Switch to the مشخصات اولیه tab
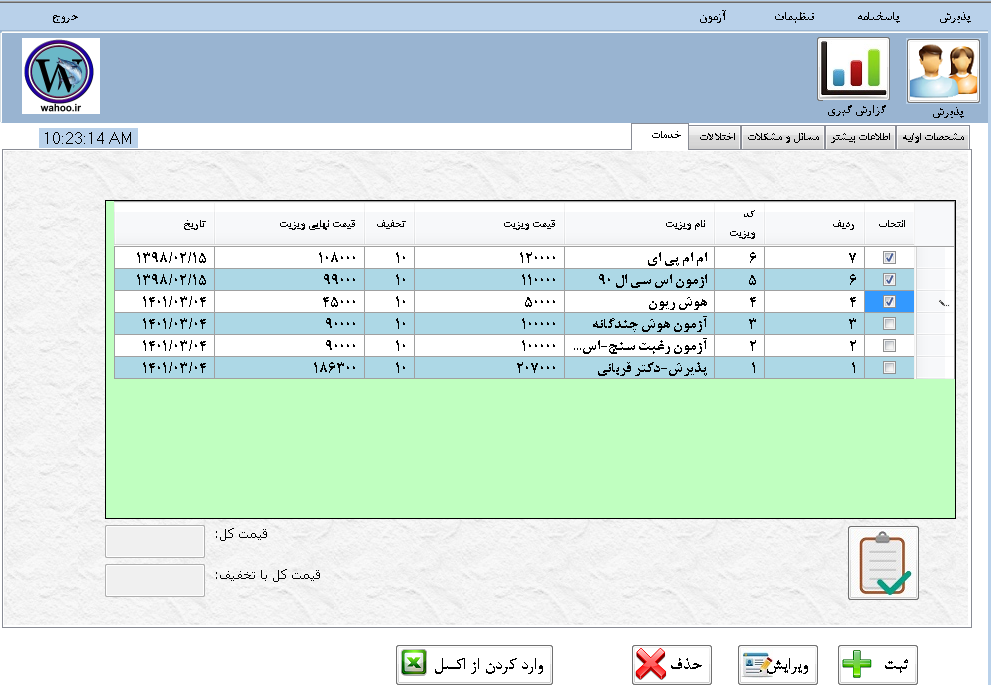This screenshot has height=685, width=991. tap(934, 137)
